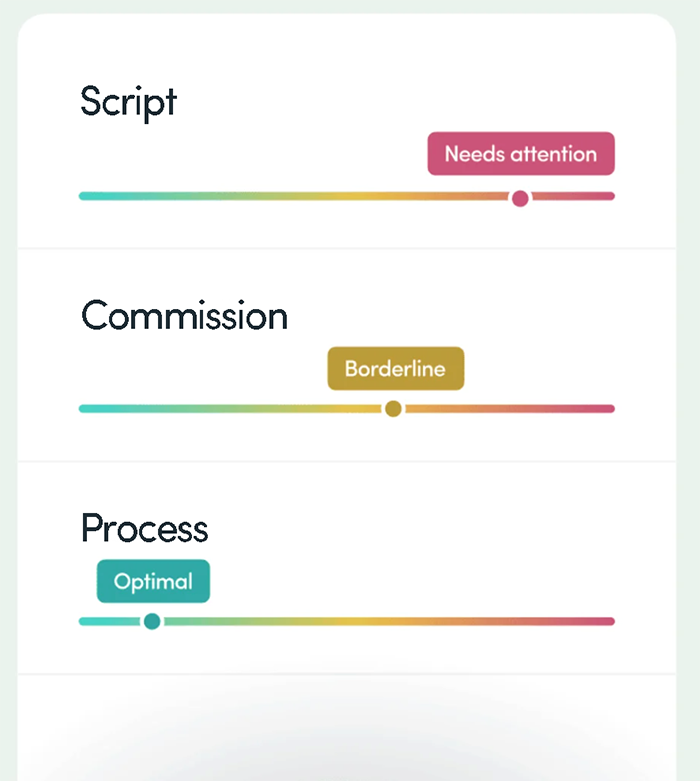Screen dimensions: 700x781
Task: Open the 'Commission' section heading
Action: 184,316
